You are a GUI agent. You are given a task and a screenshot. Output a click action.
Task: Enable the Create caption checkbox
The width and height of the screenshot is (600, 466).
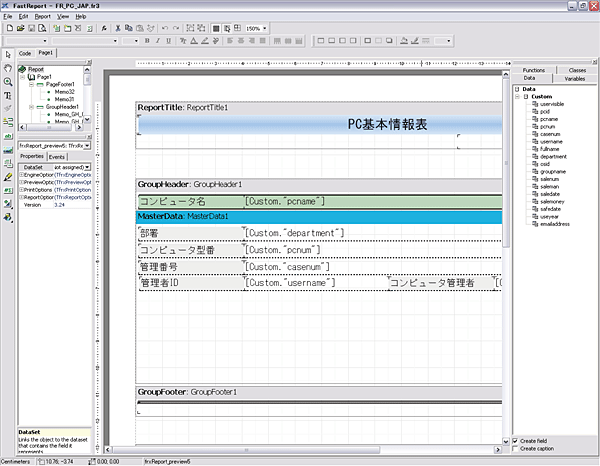517,449
